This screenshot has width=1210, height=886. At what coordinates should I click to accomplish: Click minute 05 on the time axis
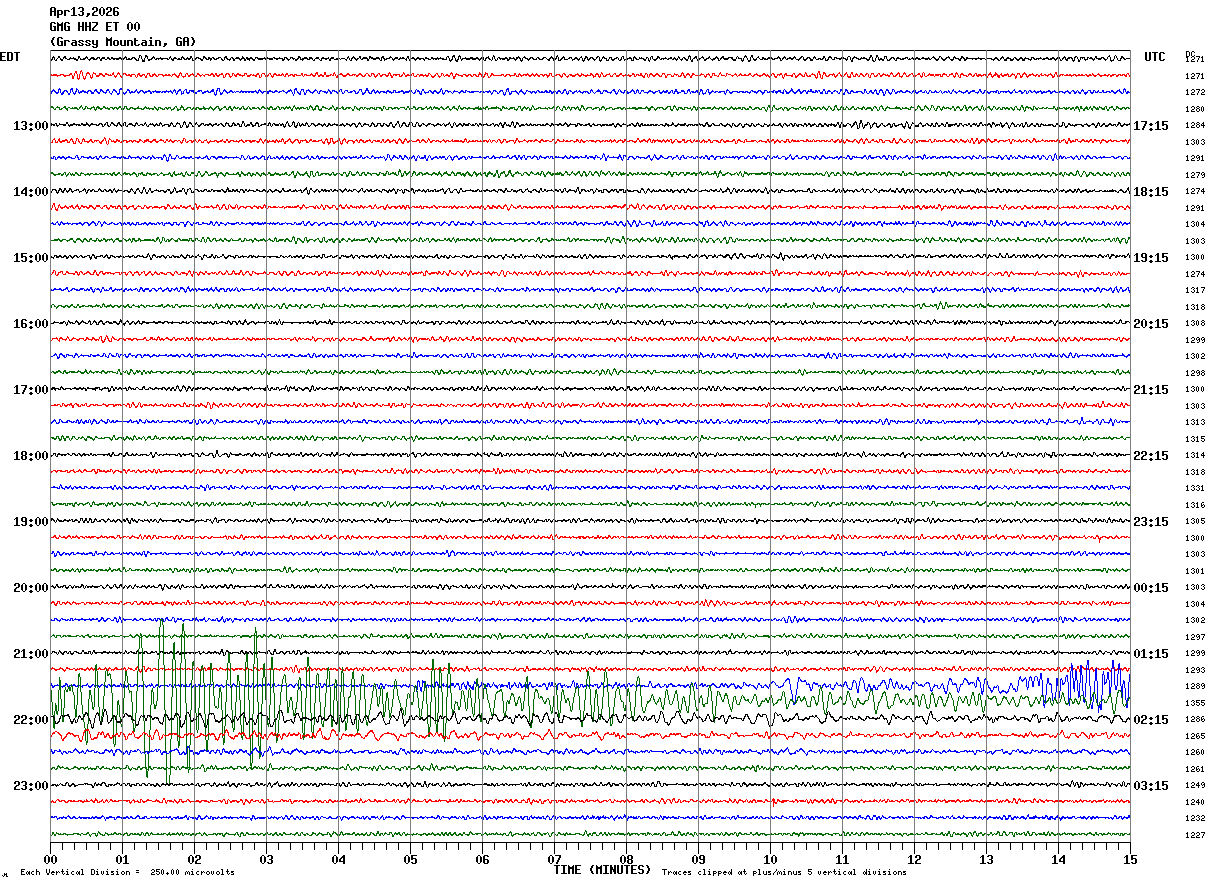pos(411,860)
